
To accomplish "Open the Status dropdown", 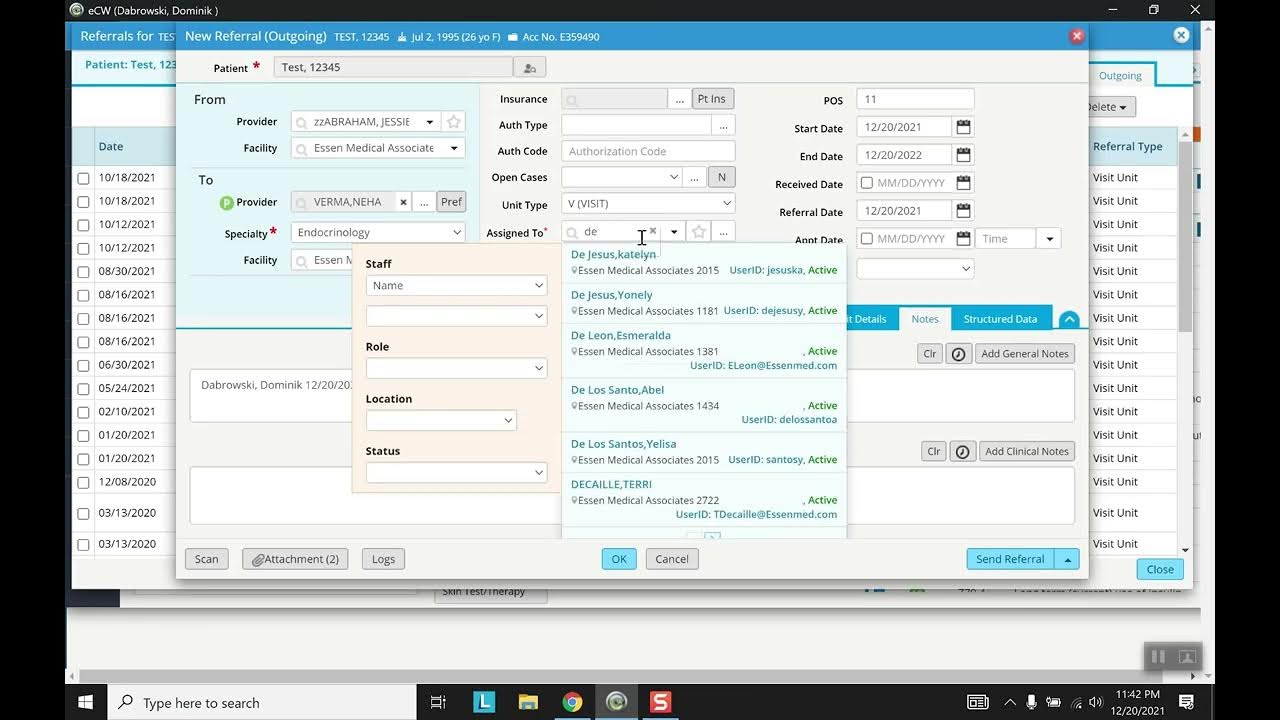I will 456,473.
